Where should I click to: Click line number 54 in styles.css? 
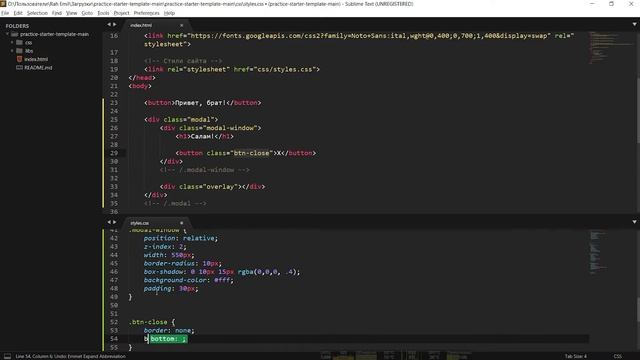114,339
